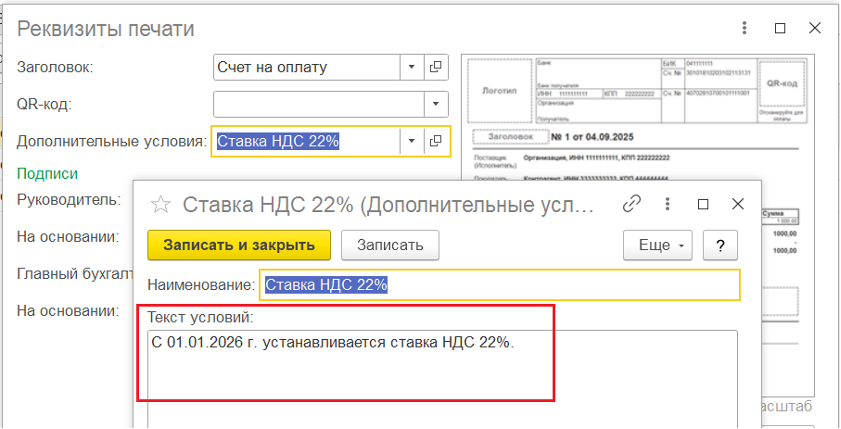
Task: Click the QR-код input field
Action: 318,104
